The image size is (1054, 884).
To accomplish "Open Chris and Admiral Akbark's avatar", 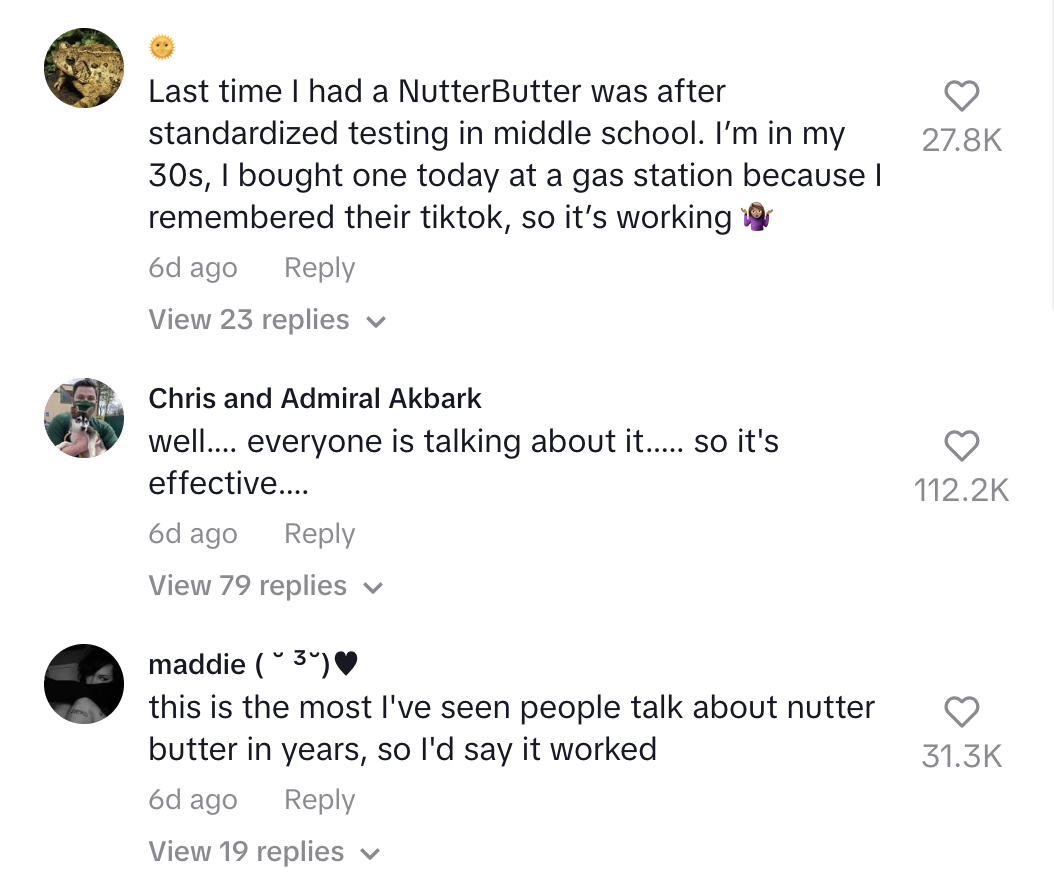I will click(x=84, y=418).
